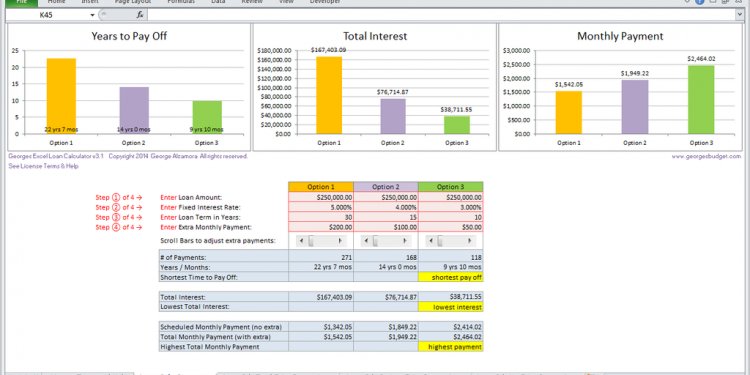This screenshot has width=750, height=375.
Task: Click 'Scroll Bars to adjust extra payments:' label
Action: pos(218,241)
